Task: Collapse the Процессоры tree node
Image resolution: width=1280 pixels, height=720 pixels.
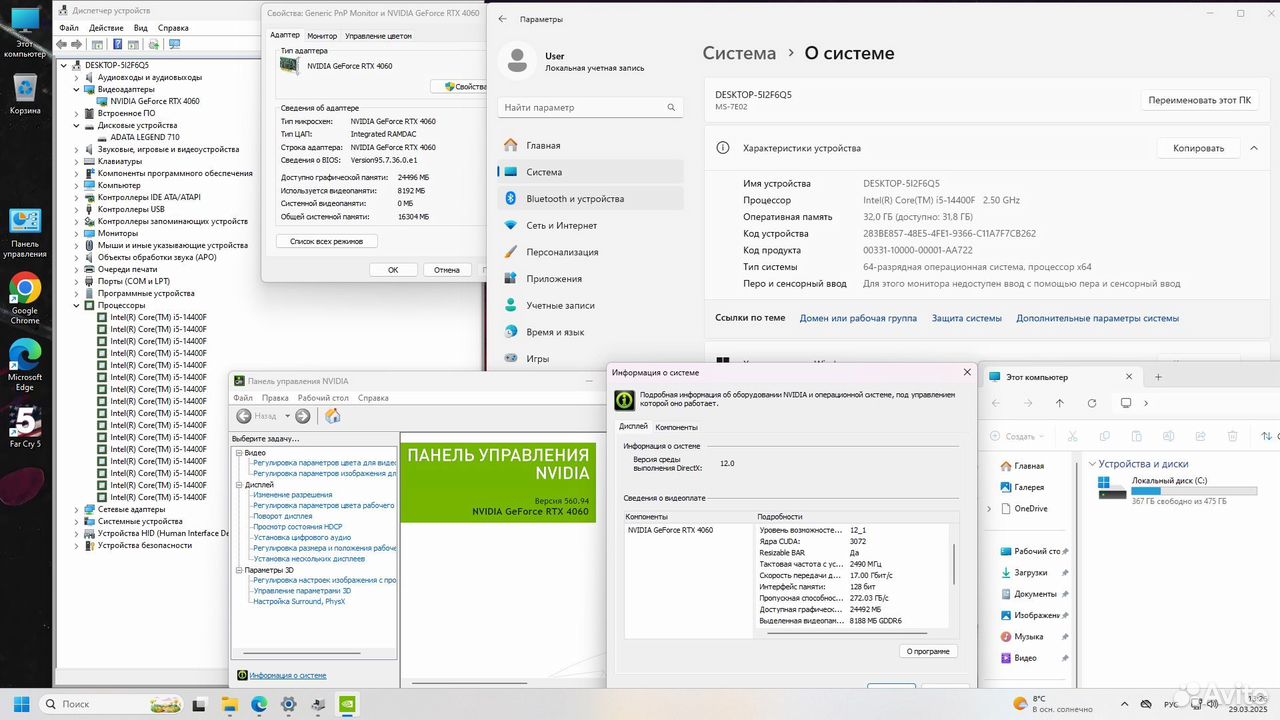Action: click(x=78, y=305)
